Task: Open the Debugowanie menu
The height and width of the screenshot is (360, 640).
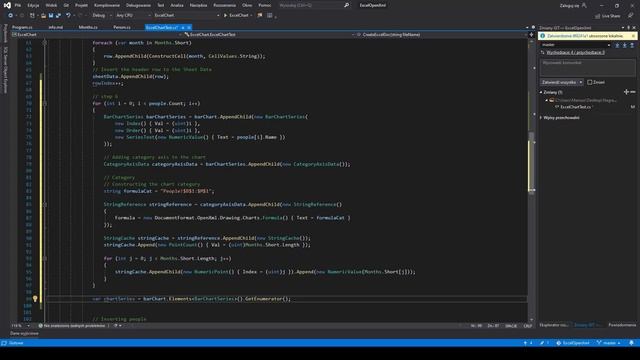Action: pyautogui.click(x=138, y=5)
